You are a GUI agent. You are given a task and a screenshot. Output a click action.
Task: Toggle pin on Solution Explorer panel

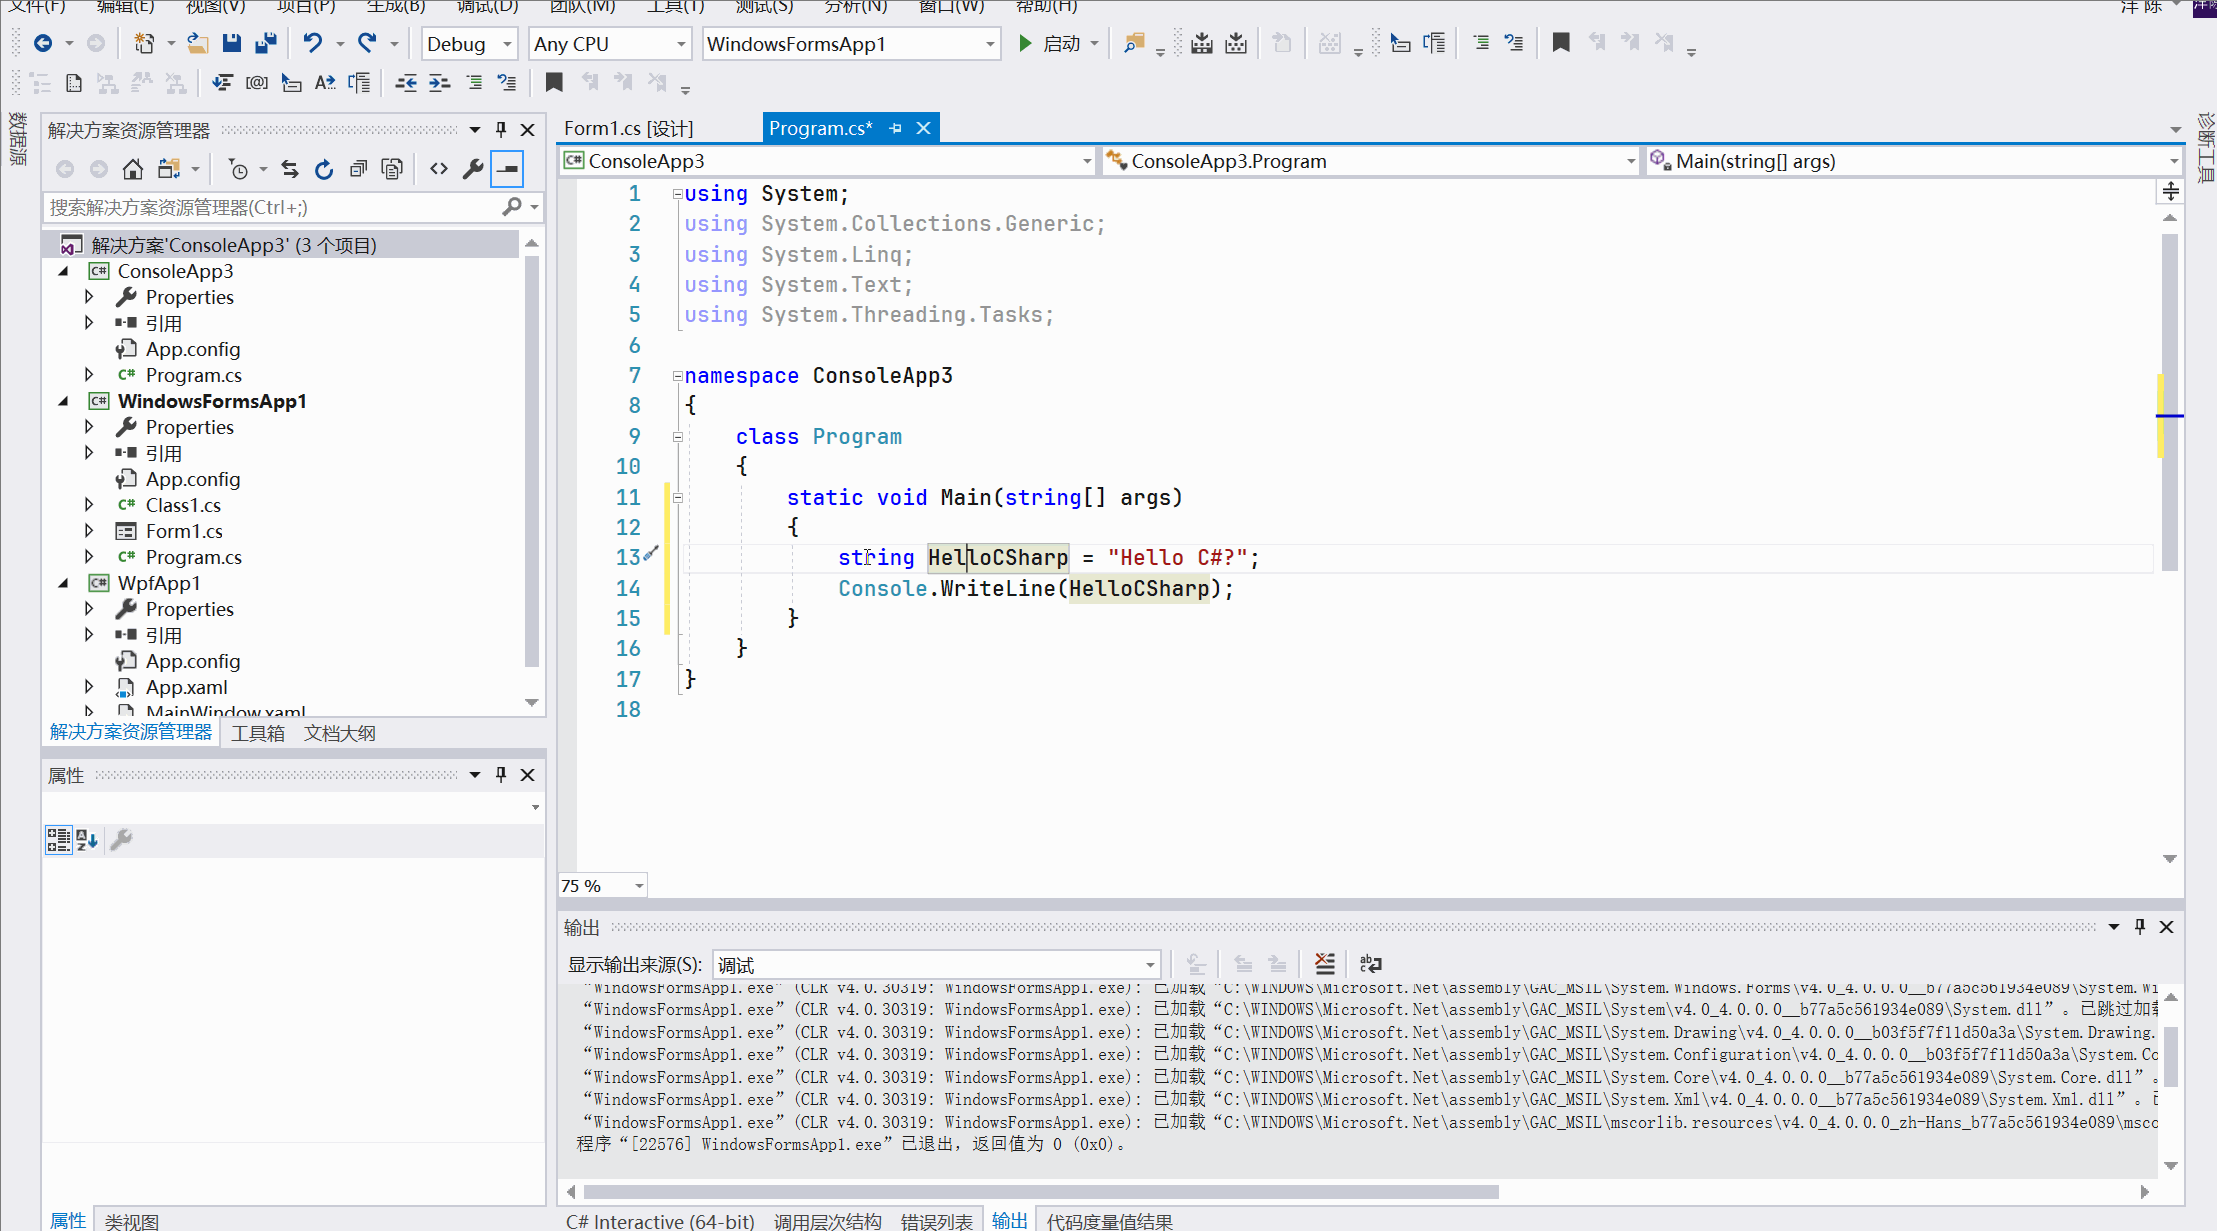501,130
